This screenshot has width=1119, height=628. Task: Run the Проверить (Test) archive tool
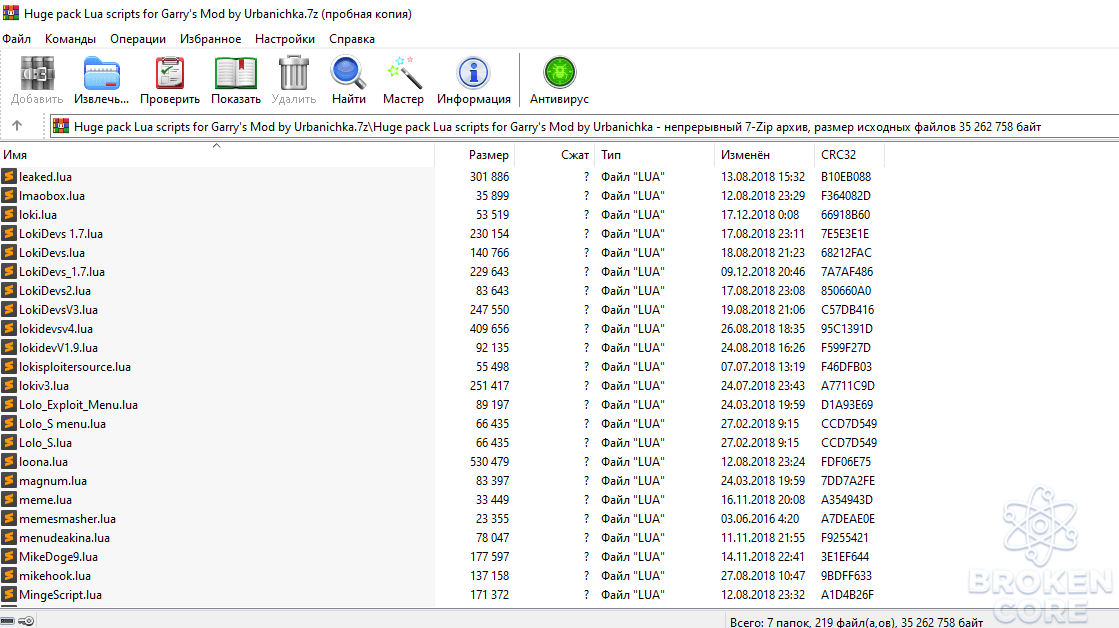tap(170, 74)
